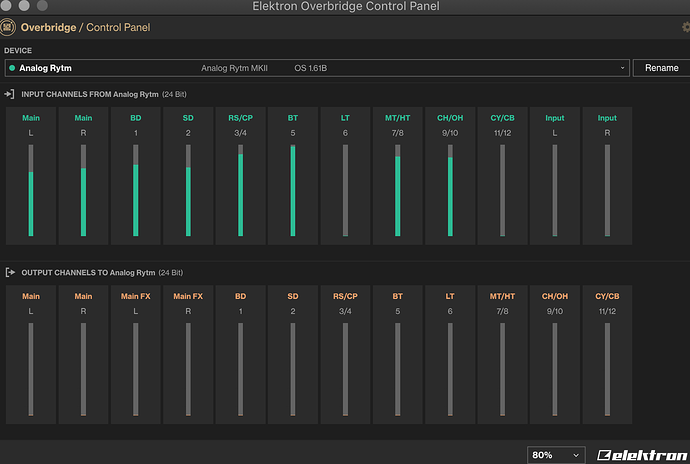Screen dimensions: 690x464
Task: Click the output 'MT/HT' channel label
Action: (503, 296)
